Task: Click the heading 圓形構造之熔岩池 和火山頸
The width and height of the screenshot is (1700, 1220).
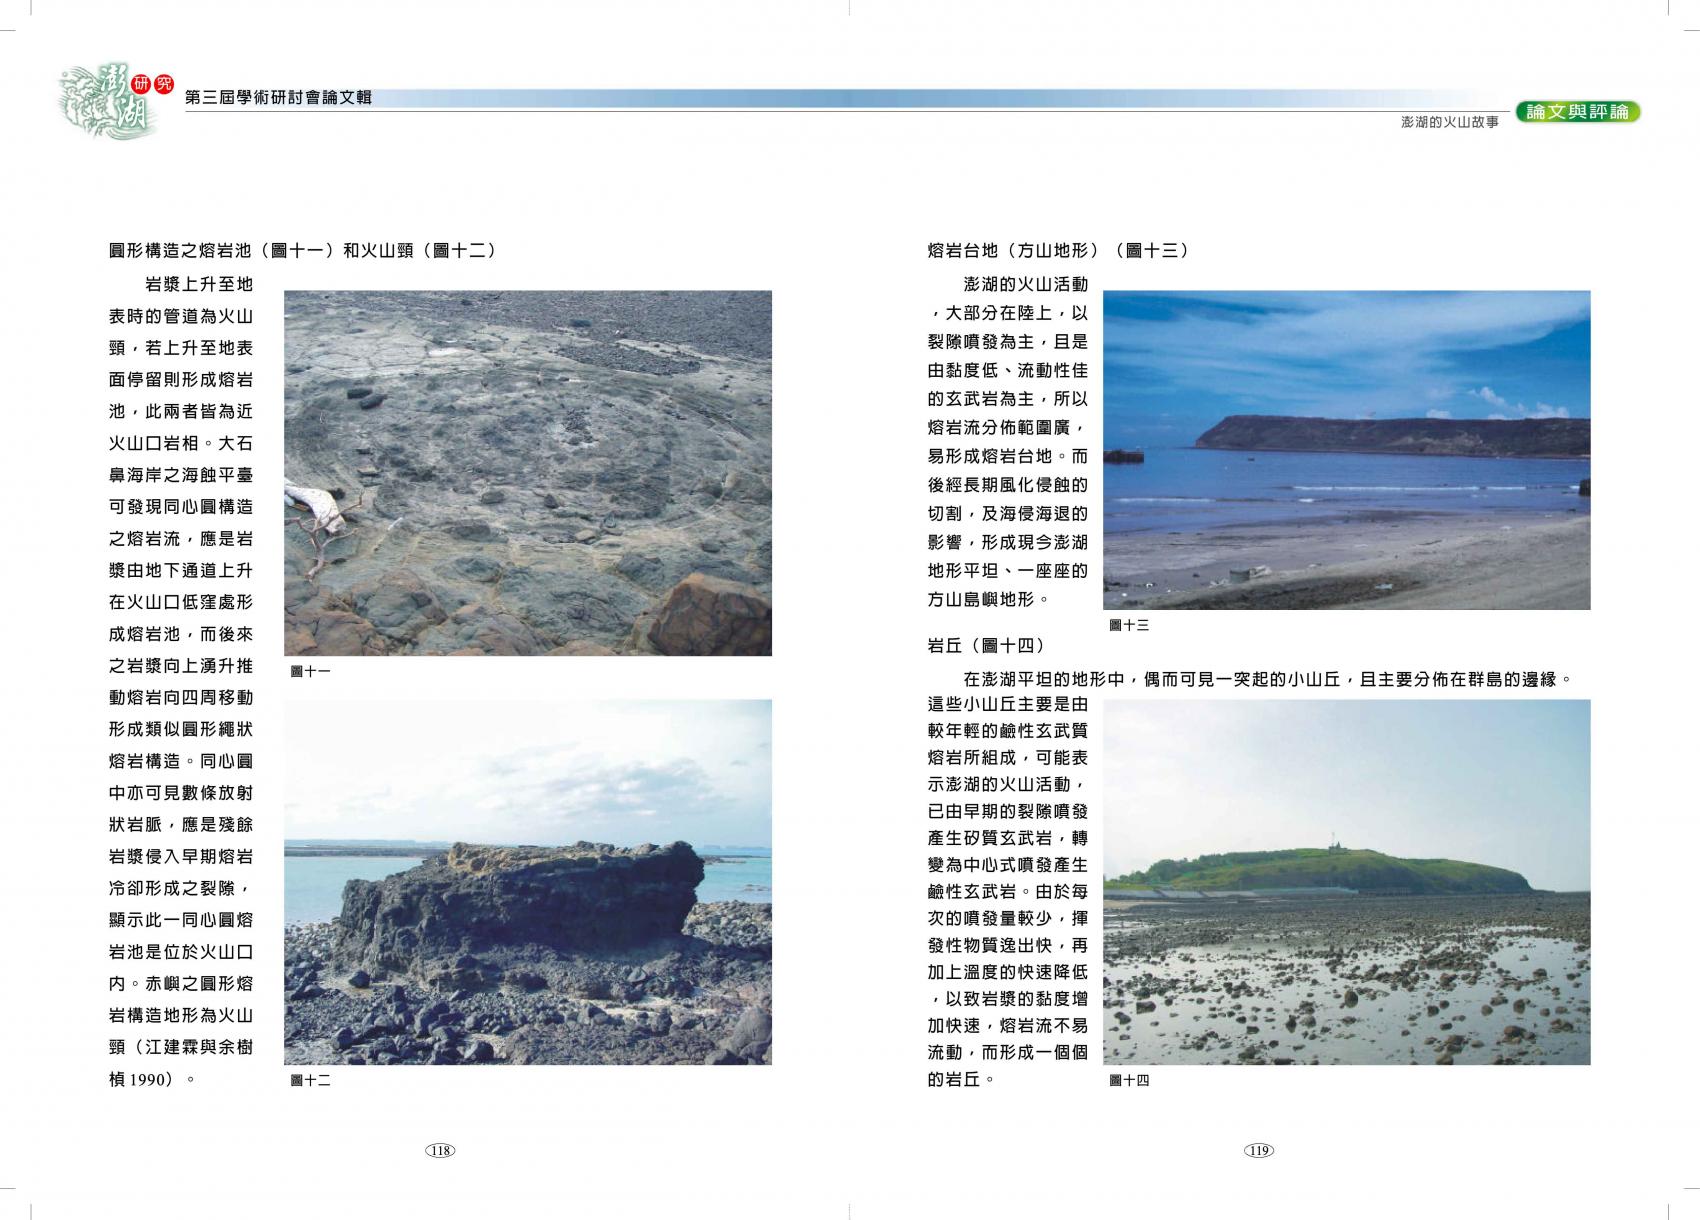Action: pos(303,250)
